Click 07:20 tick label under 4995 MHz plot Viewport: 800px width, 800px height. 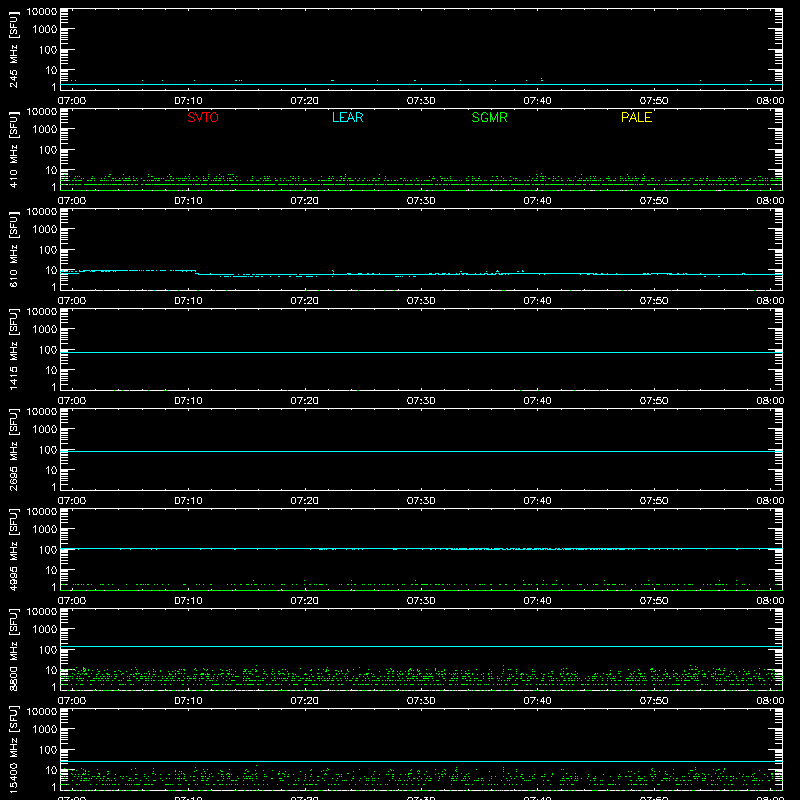click(x=305, y=601)
